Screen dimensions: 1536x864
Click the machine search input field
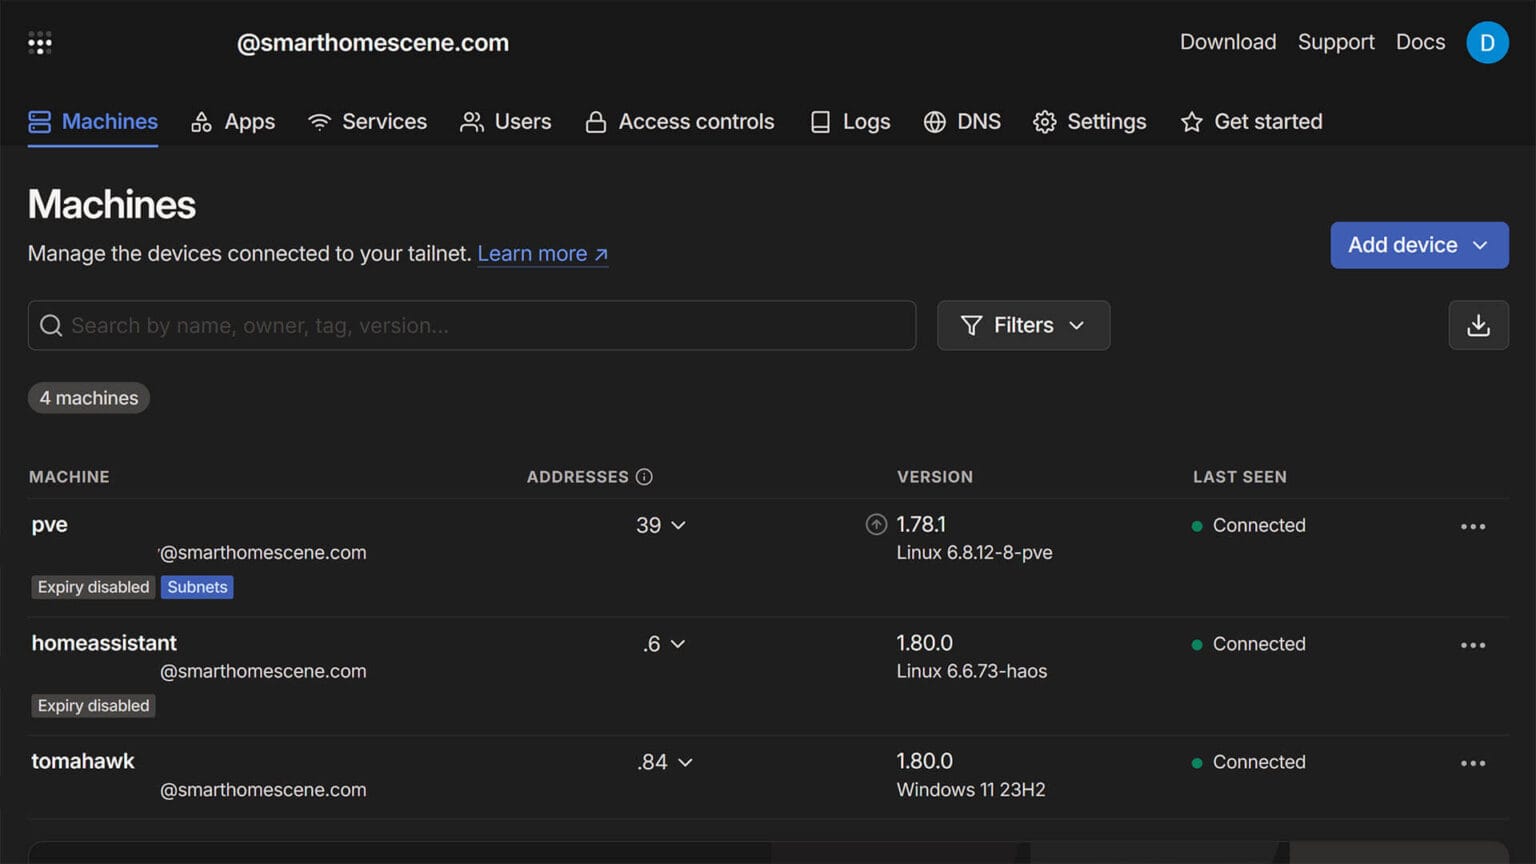coord(472,325)
